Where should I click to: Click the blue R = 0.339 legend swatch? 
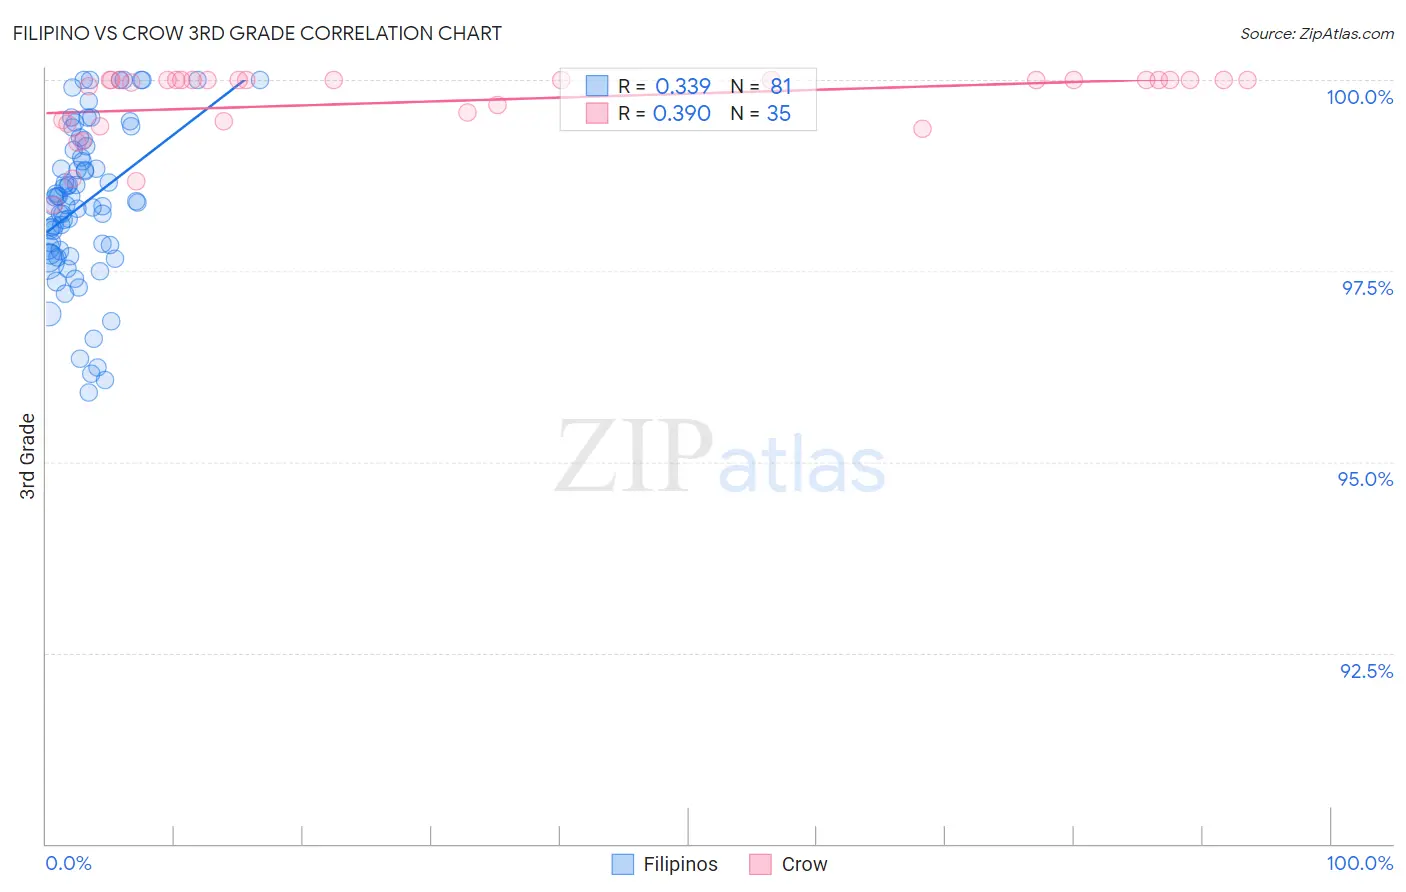pos(597,86)
